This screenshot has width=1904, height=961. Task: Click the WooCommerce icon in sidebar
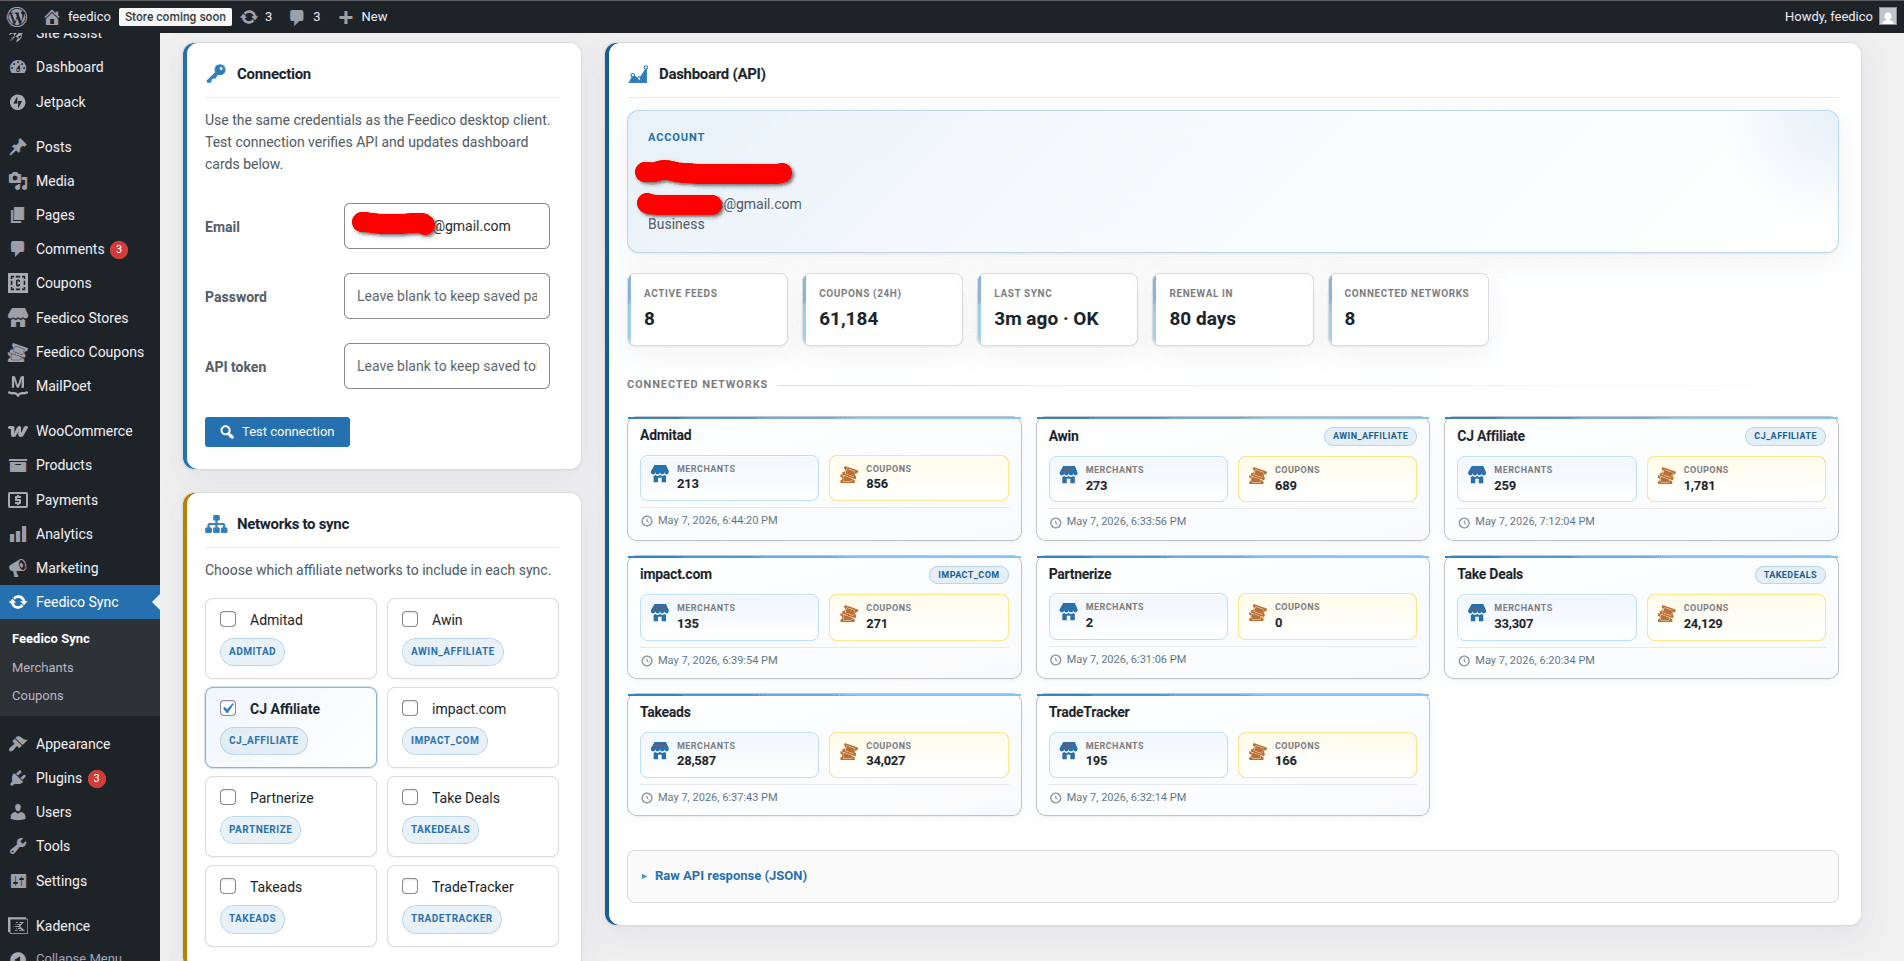coord(18,431)
